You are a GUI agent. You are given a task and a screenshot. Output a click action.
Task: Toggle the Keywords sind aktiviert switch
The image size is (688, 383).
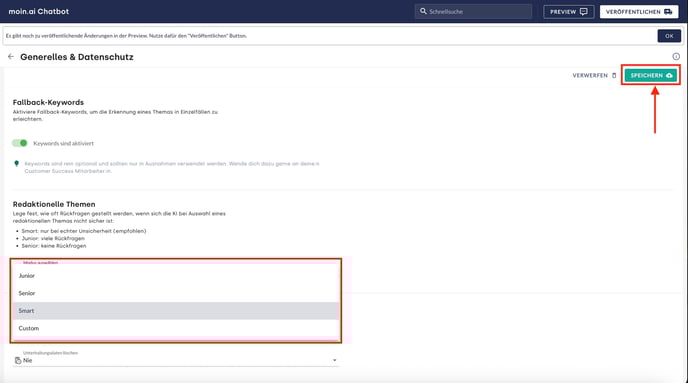pyautogui.click(x=20, y=143)
